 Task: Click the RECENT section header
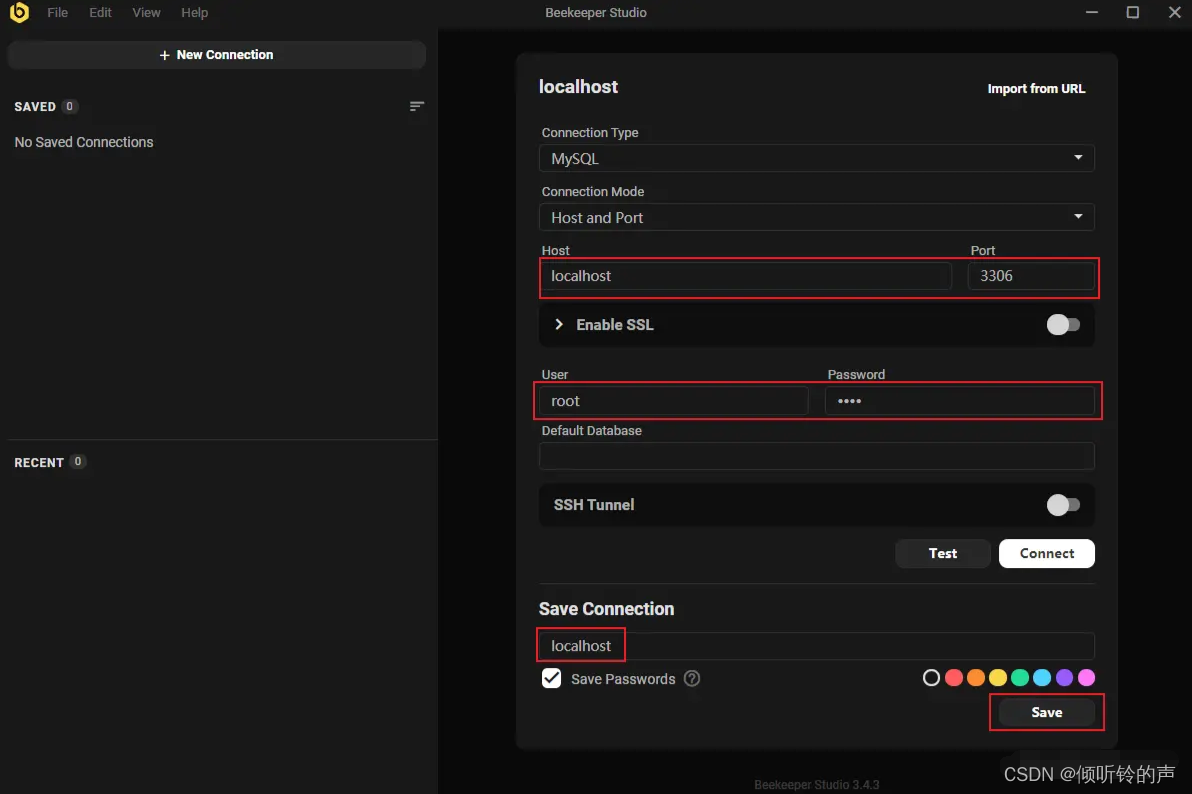pyautogui.click(x=39, y=462)
